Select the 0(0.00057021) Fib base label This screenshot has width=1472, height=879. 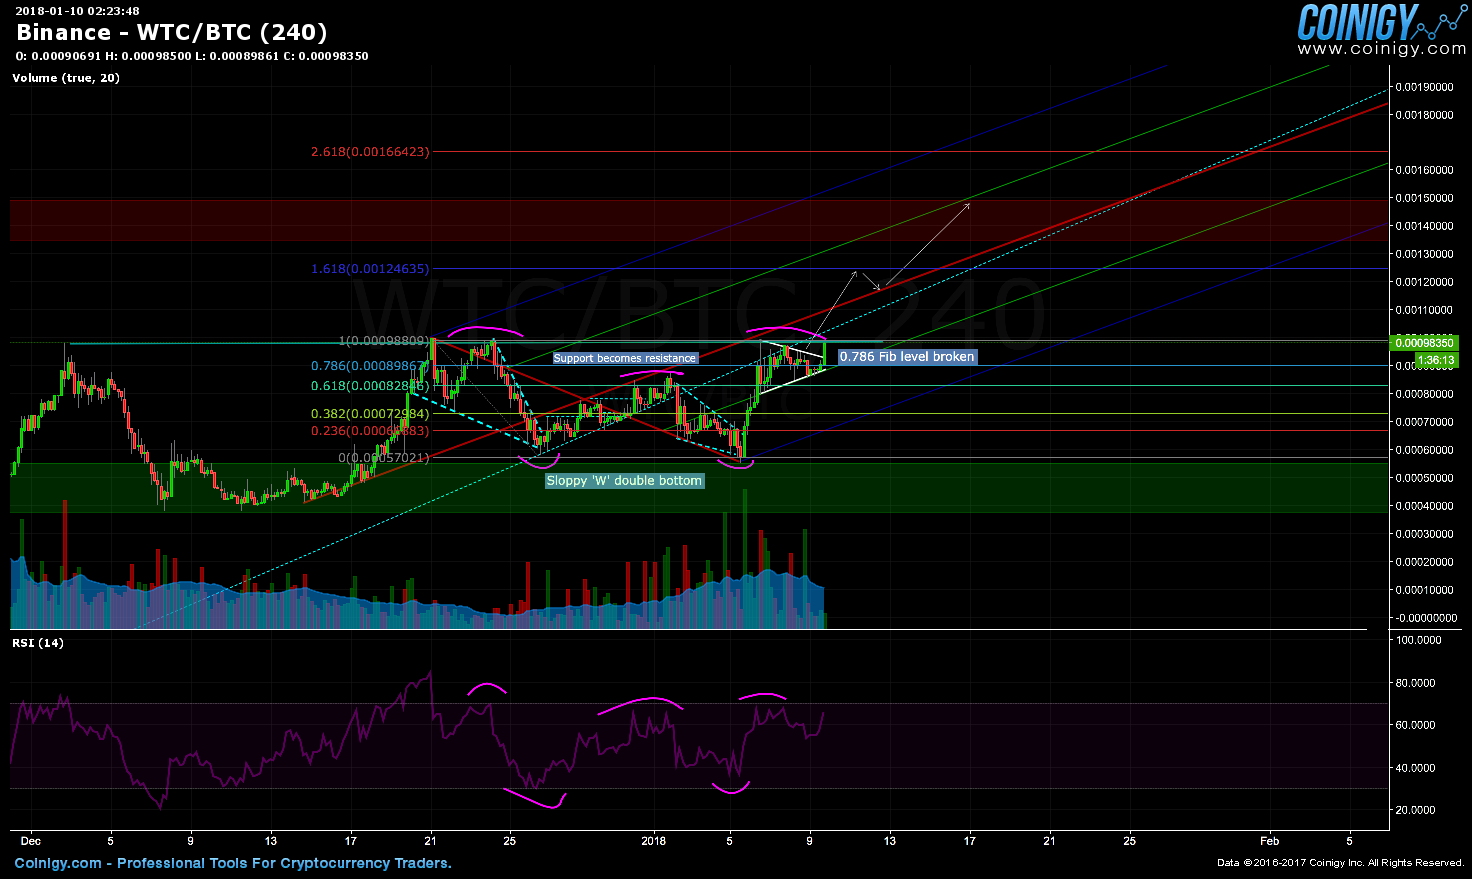tap(385, 458)
